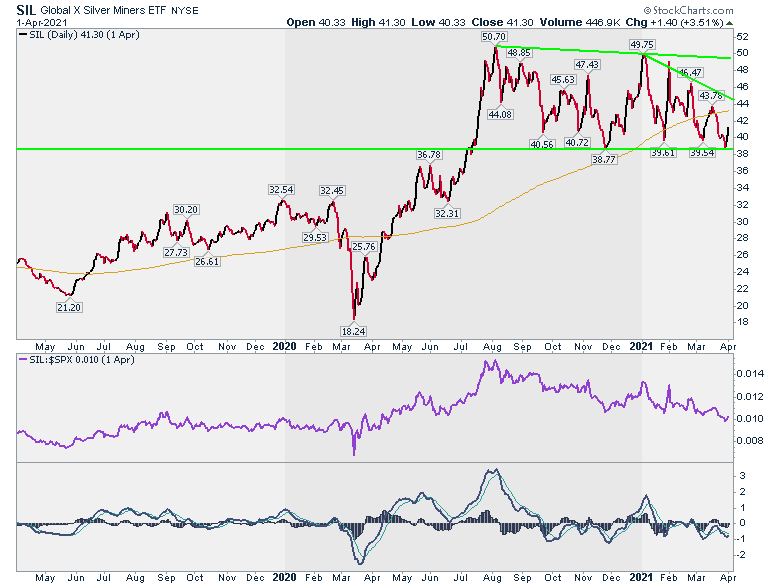Click the -2 tick on the MACD axis

[740, 555]
